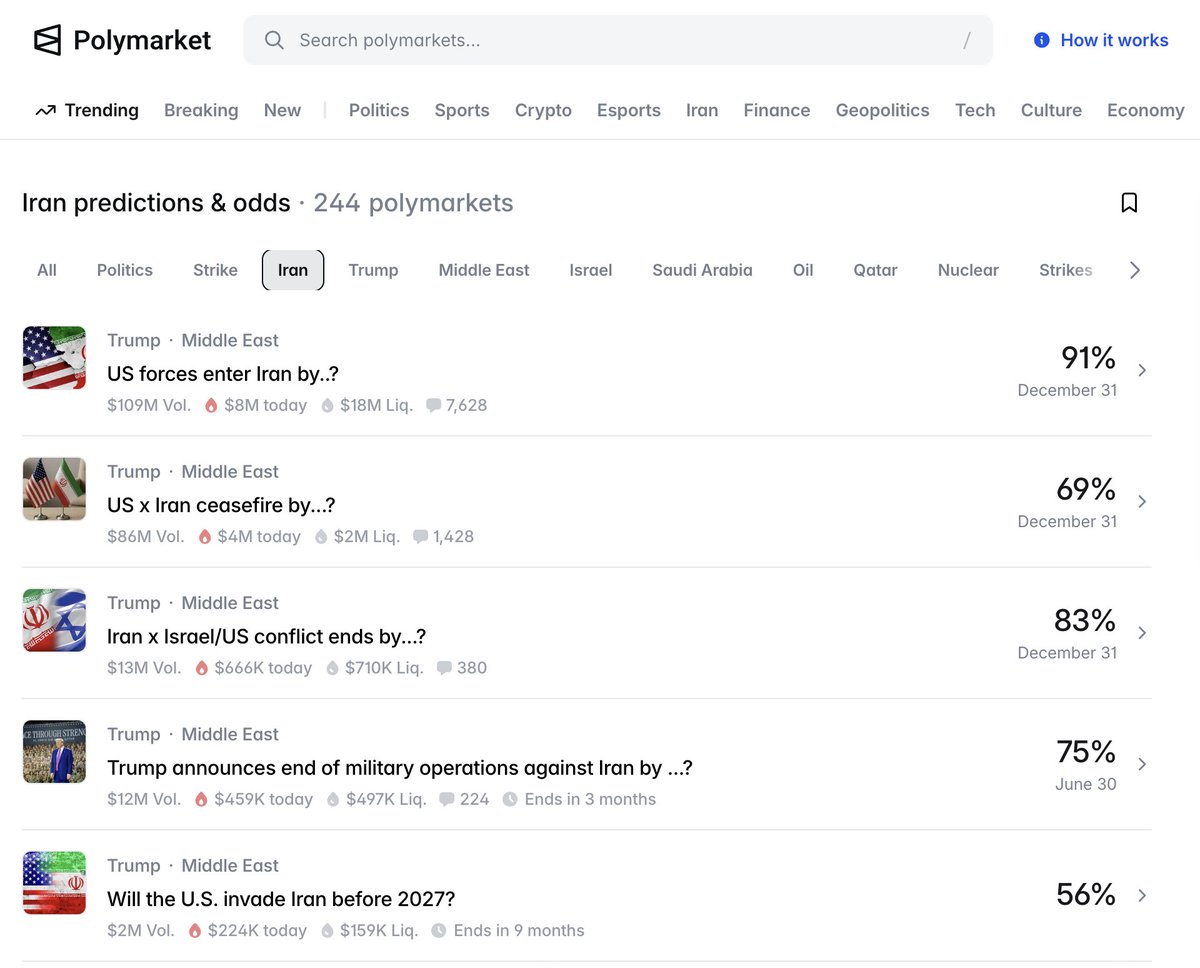Open the Iran category in top nav
Screen dimensions: 1200x968
point(702,110)
